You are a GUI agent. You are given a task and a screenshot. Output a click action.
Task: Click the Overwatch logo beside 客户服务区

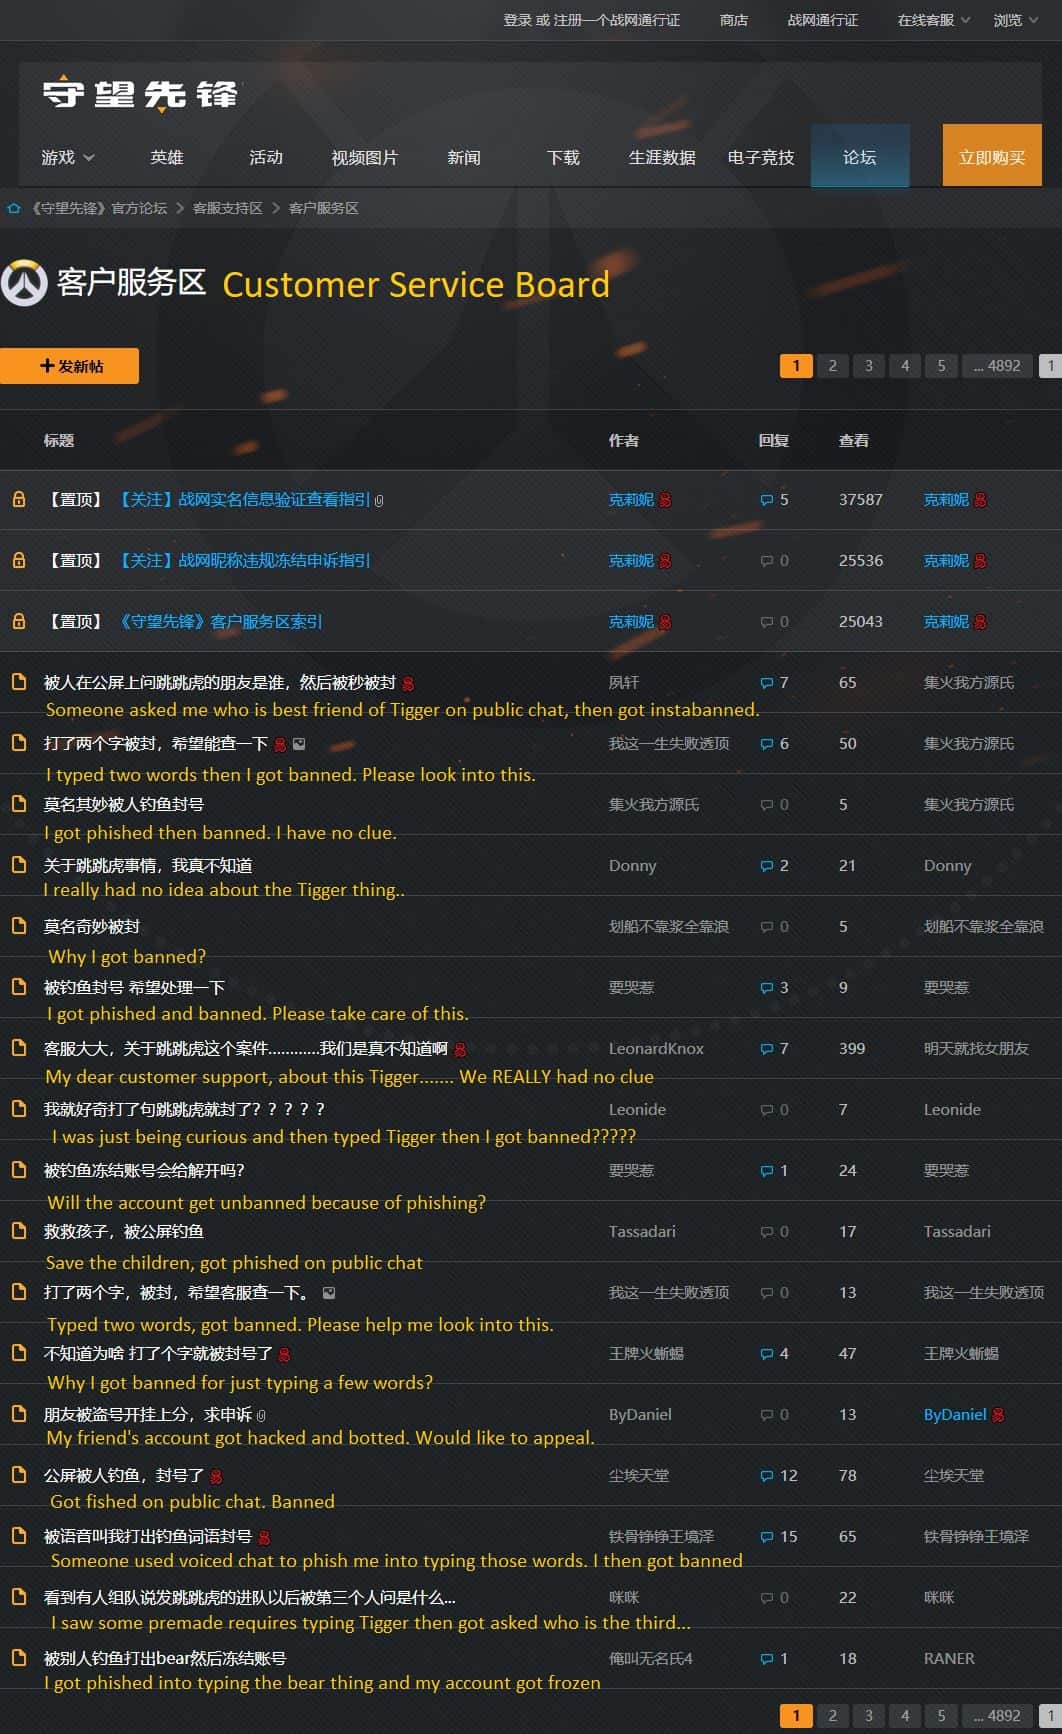[24, 283]
